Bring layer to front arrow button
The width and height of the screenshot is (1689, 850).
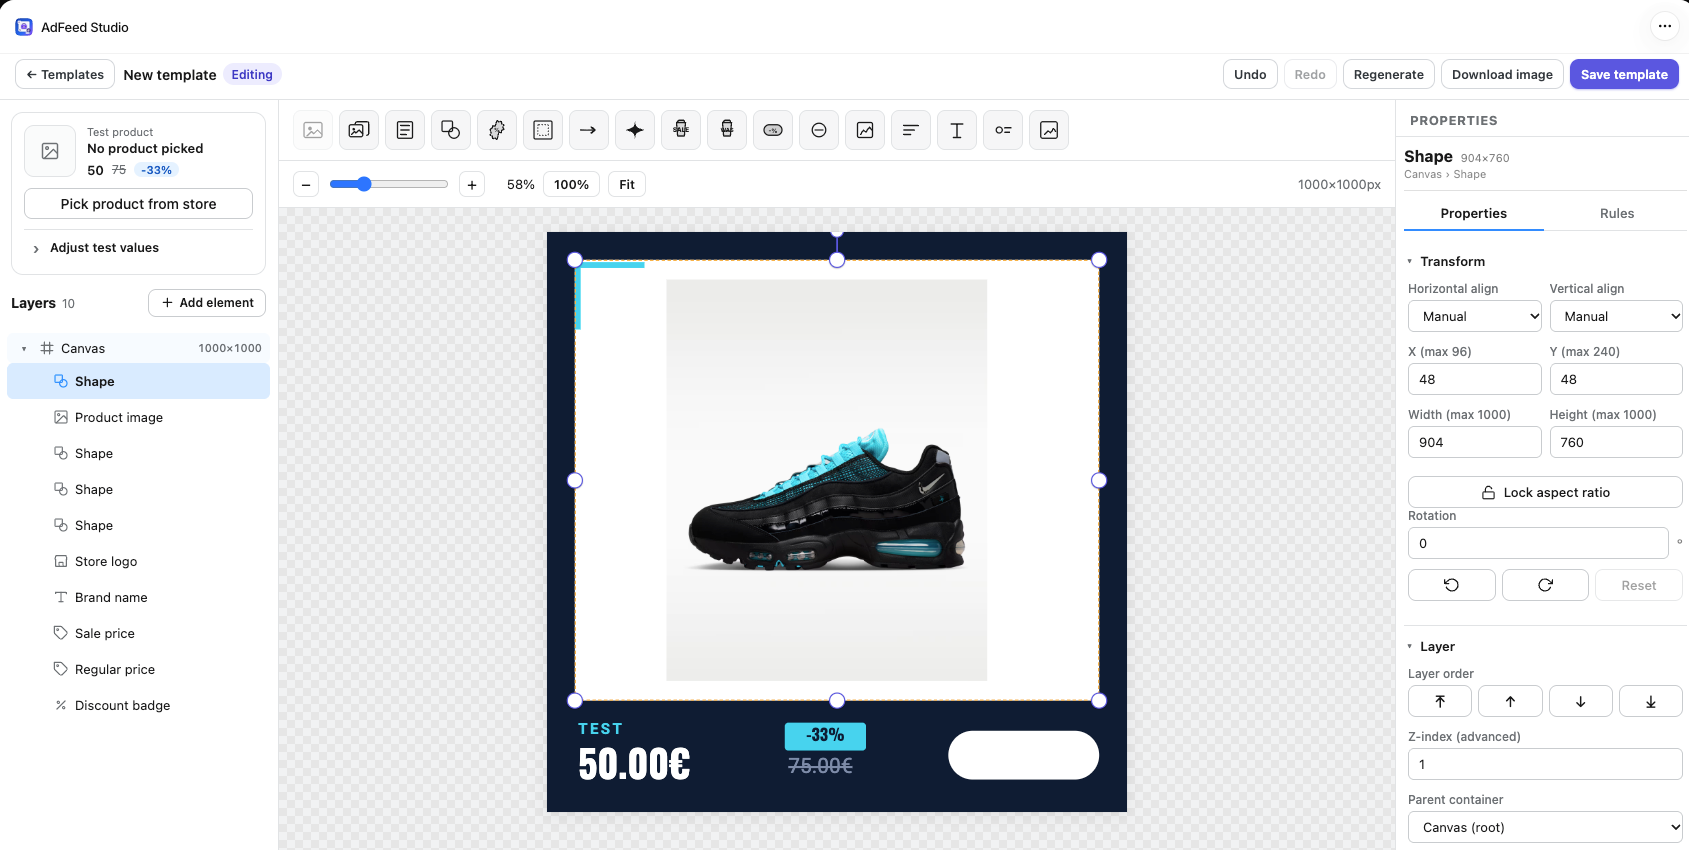[1440, 701]
